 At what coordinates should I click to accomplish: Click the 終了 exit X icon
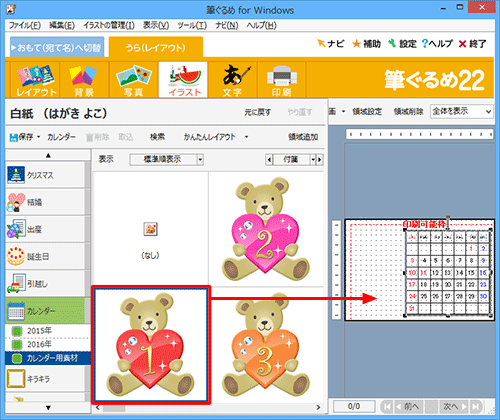coord(462,44)
